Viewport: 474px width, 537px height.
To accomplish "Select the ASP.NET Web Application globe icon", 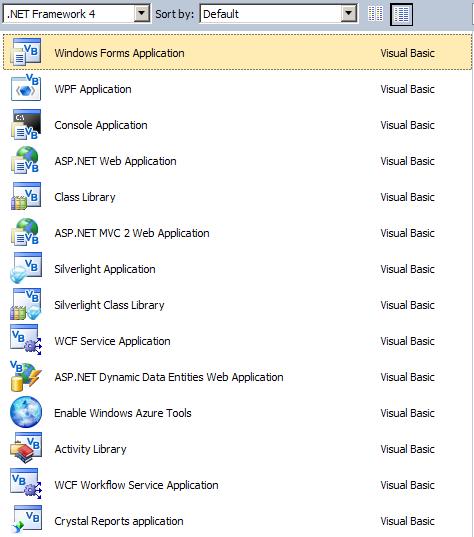I will [x=25, y=160].
